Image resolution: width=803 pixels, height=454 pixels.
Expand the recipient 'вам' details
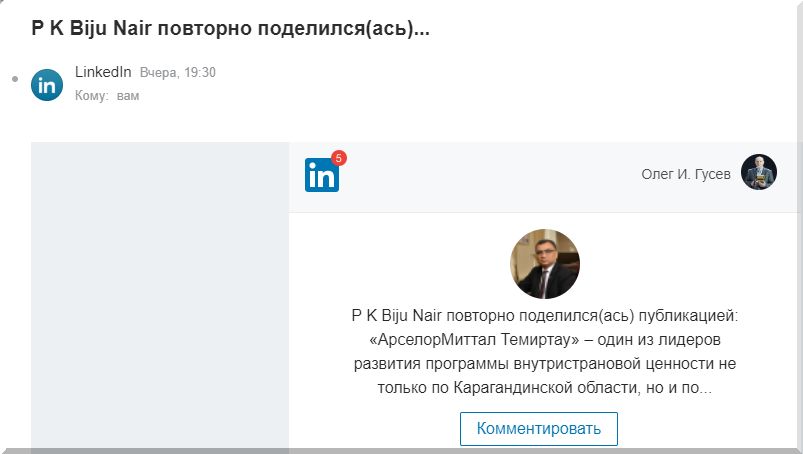(128, 96)
